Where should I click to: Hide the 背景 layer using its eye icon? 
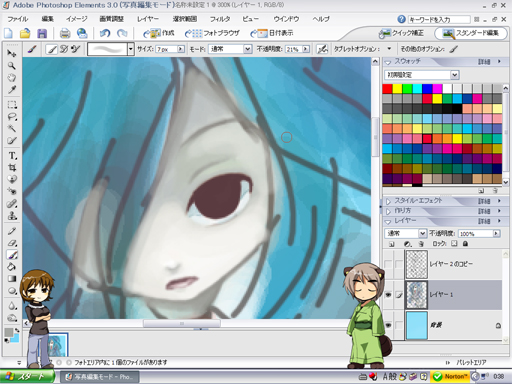[388, 325]
